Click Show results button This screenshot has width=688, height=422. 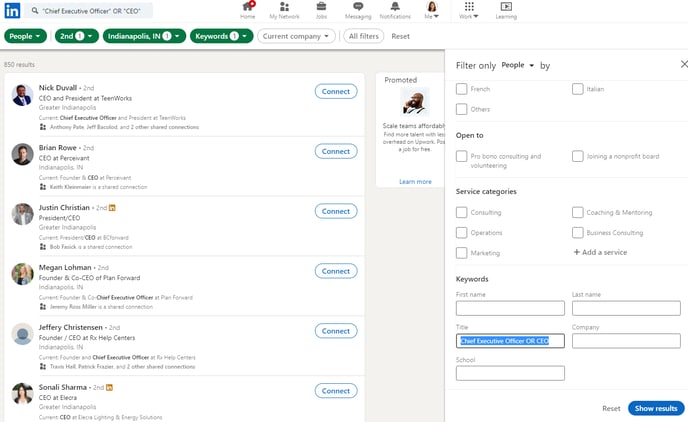point(656,408)
